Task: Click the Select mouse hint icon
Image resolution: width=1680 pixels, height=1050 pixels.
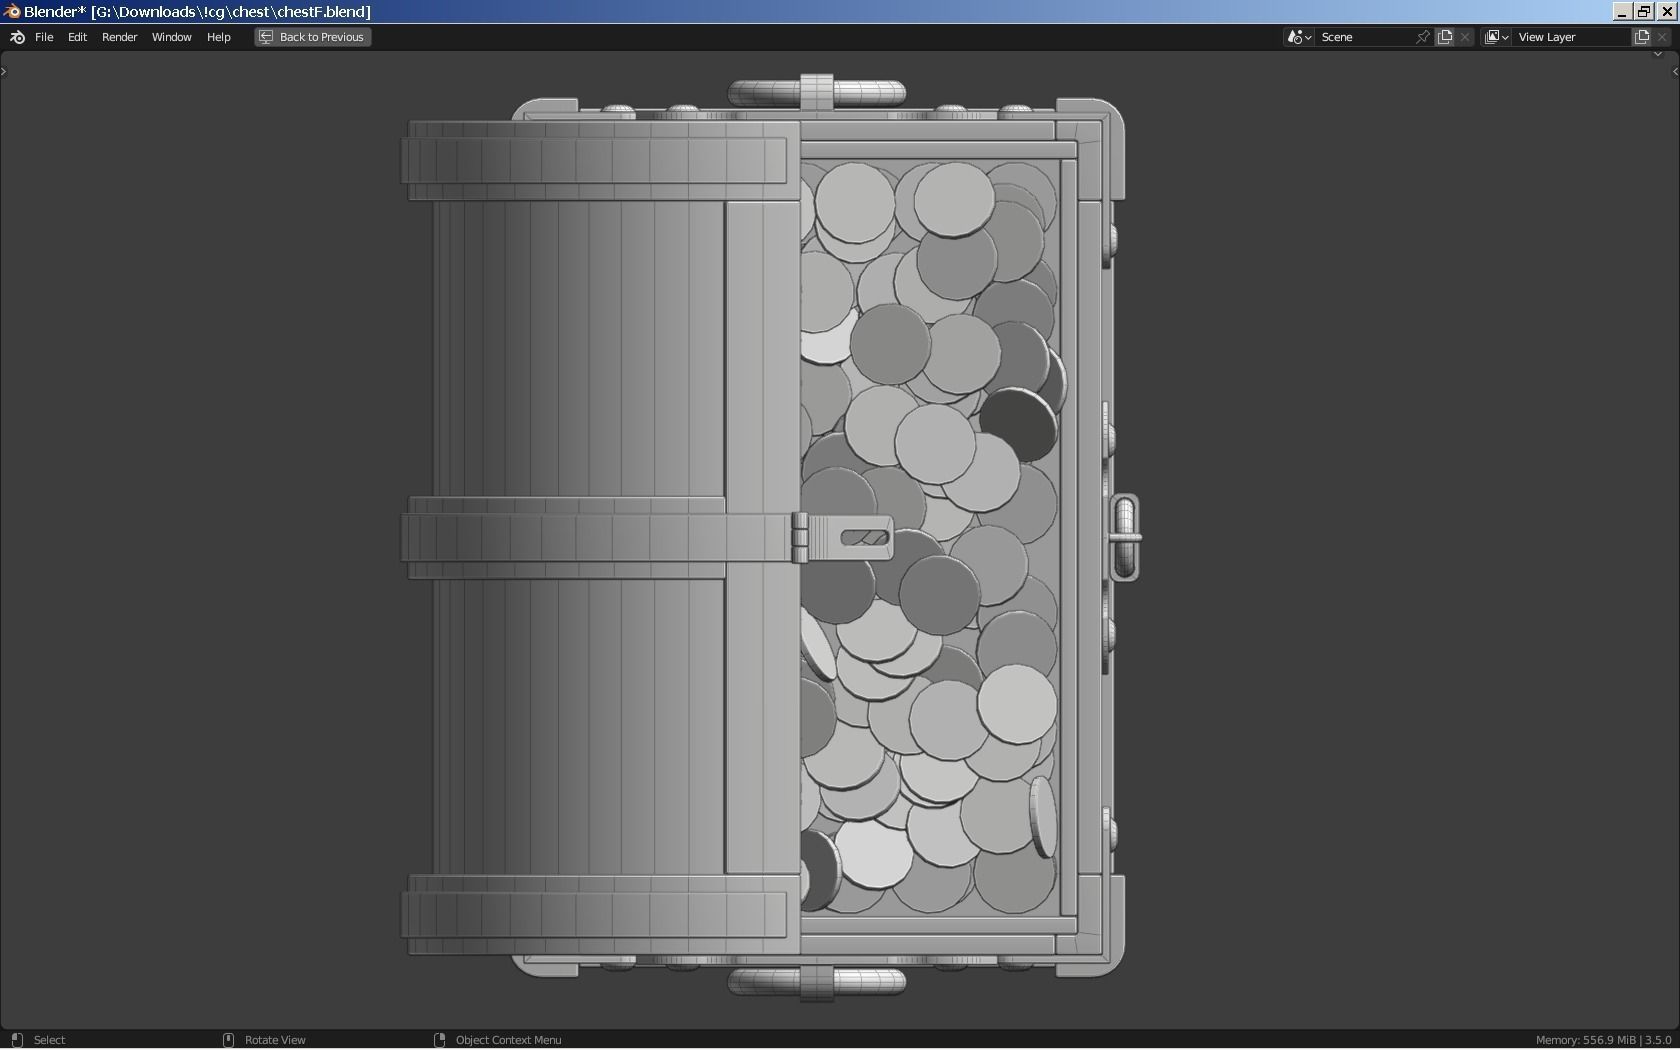Action: click(x=16, y=1040)
